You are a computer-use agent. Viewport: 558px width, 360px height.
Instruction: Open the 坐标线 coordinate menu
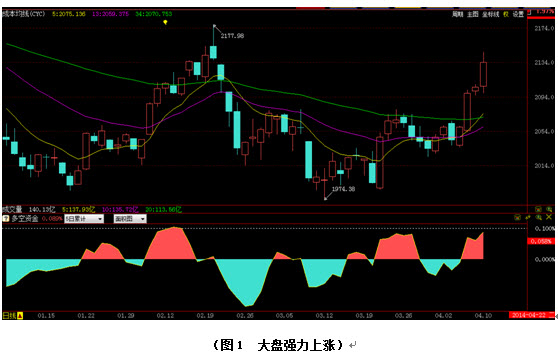[490, 14]
